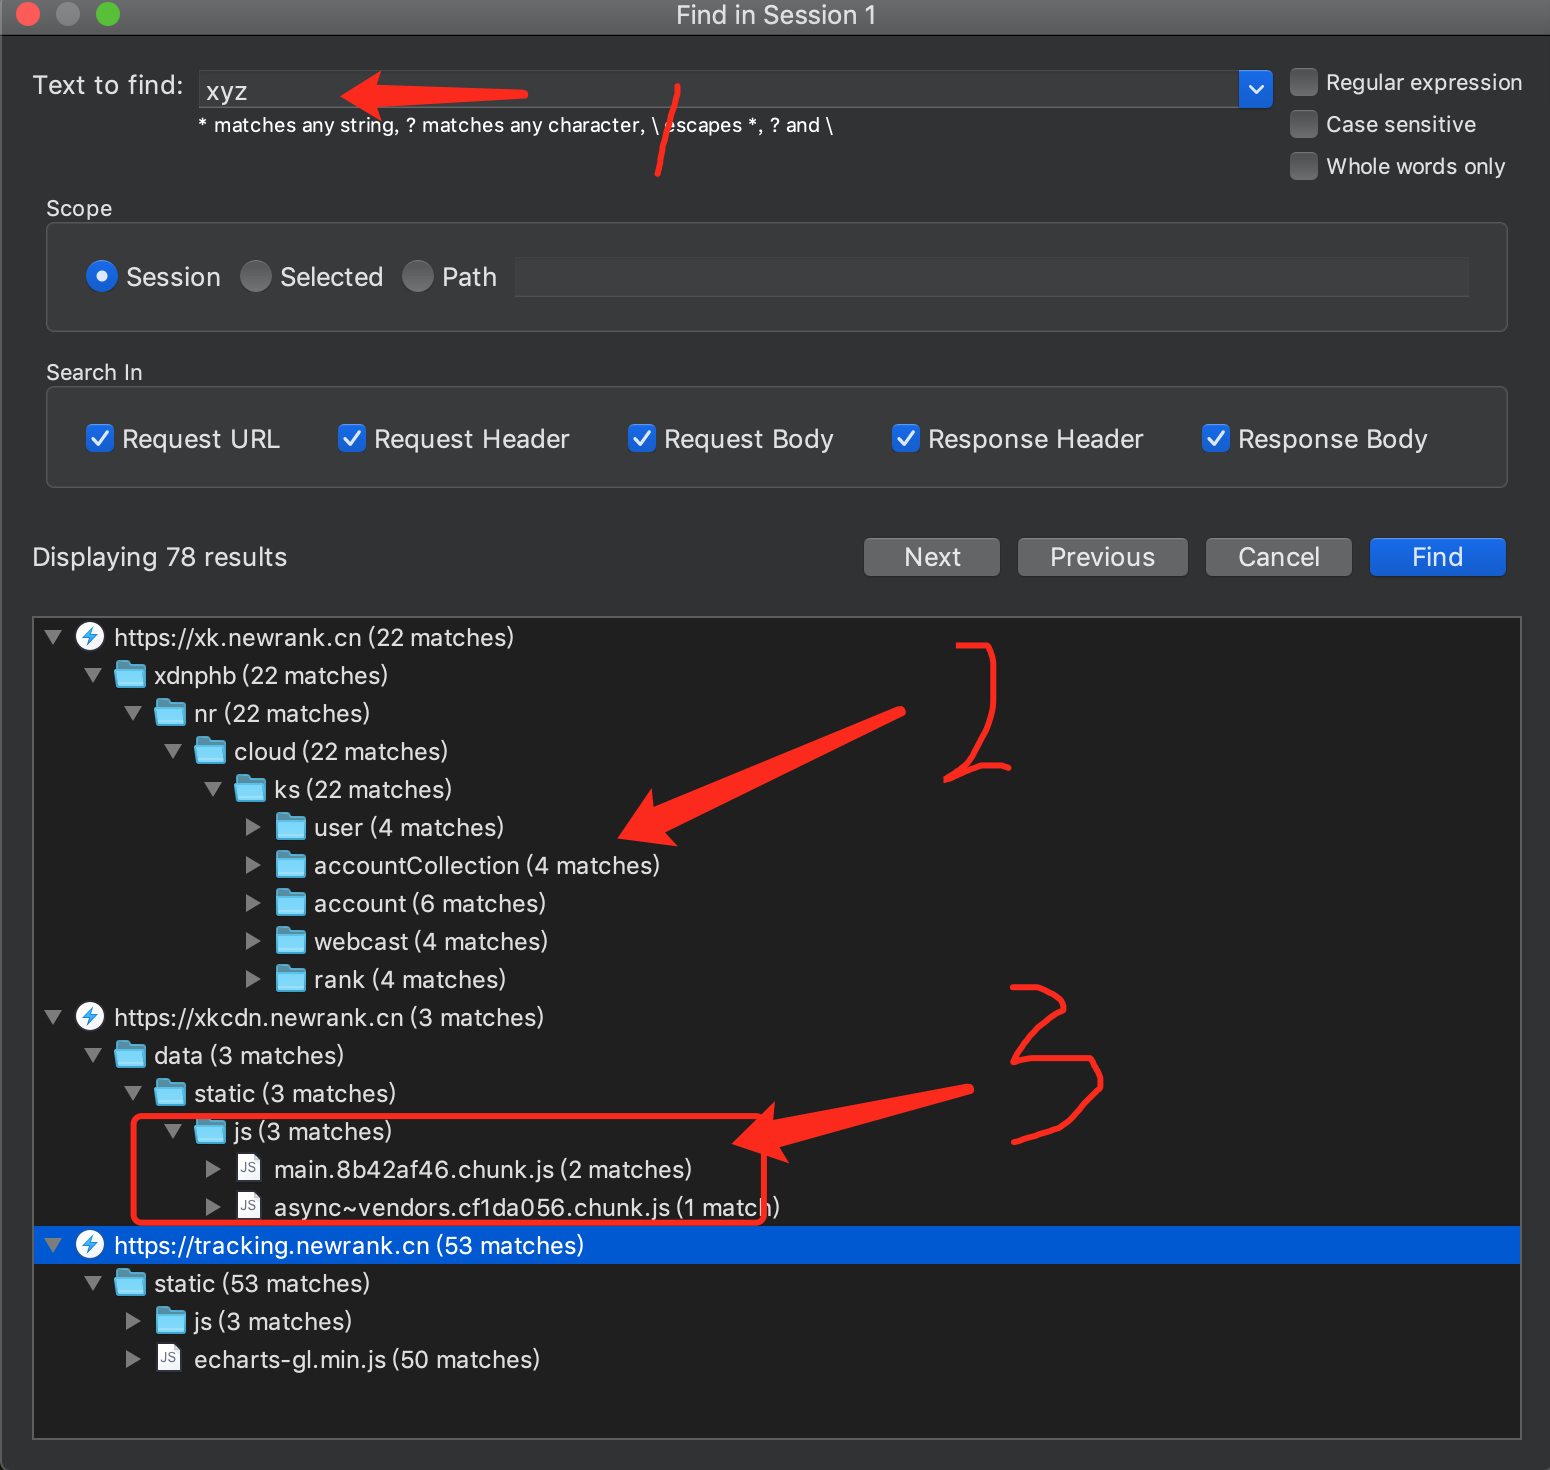Click the Path scope input field
1550x1470 pixels.
pyautogui.click(x=991, y=277)
